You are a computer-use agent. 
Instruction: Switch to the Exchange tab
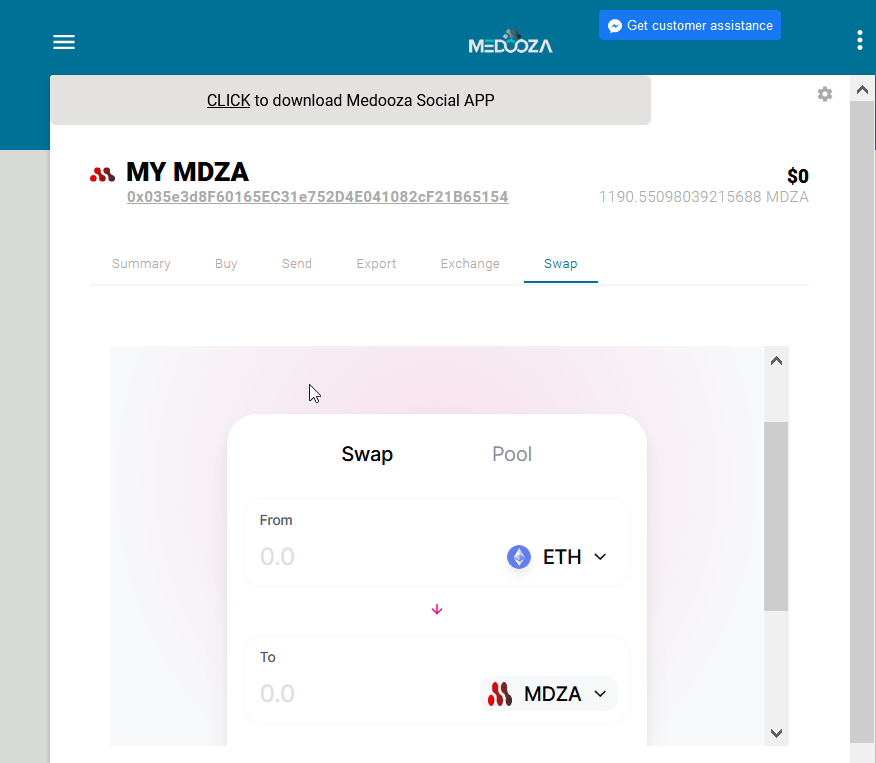pyautogui.click(x=470, y=264)
